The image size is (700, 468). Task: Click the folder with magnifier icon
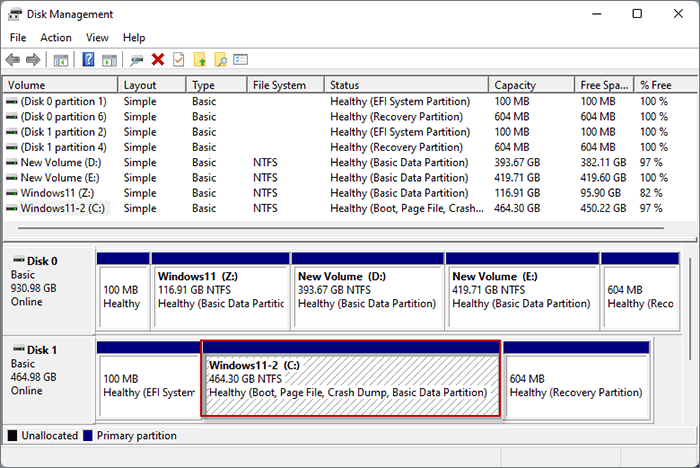coord(220,60)
